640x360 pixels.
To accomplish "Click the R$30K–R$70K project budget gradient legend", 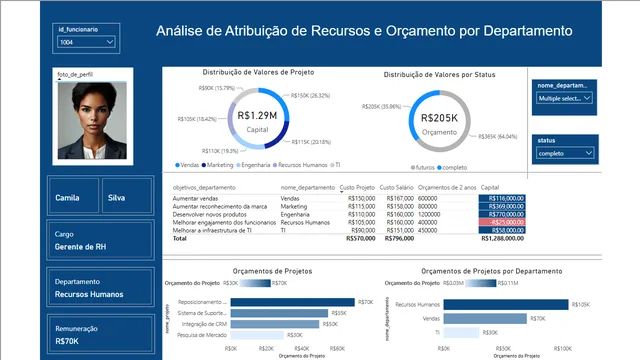I will [255, 283].
